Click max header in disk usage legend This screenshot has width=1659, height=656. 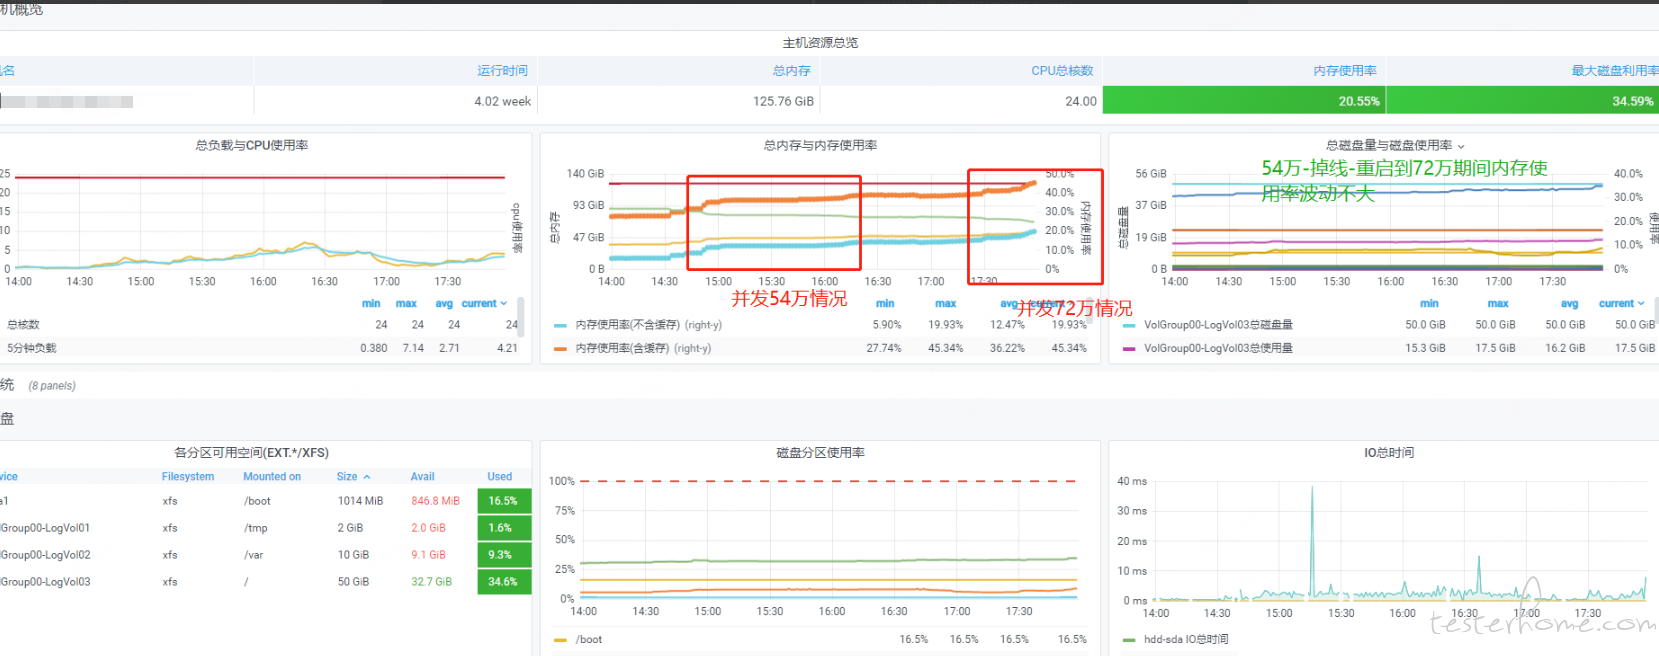click(1498, 303)
